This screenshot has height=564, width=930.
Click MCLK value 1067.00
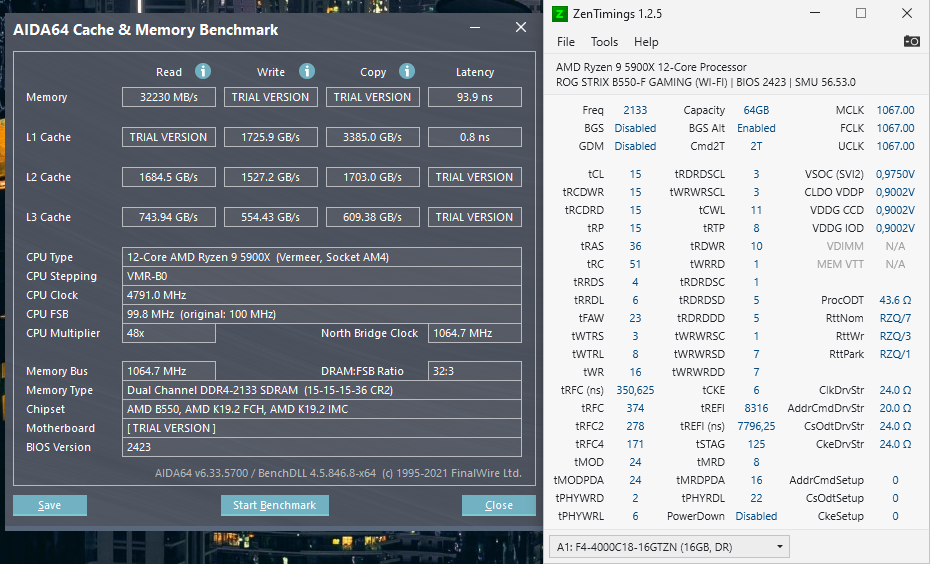point(895,110)
